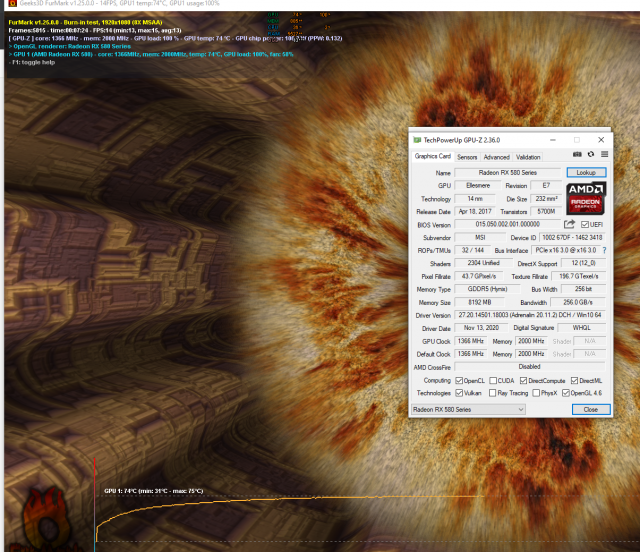Image resolution: width=640 pixels, height=552 pixels.
Task: Switch to the Sensors tab
Action: pyautogui.click(x=467, y=157)
